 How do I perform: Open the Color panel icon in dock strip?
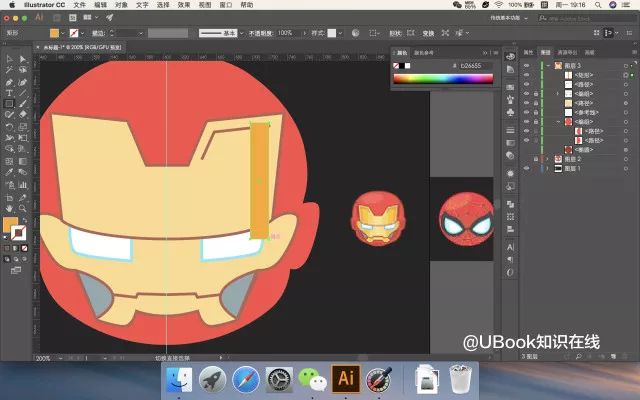tap(510, 57)
